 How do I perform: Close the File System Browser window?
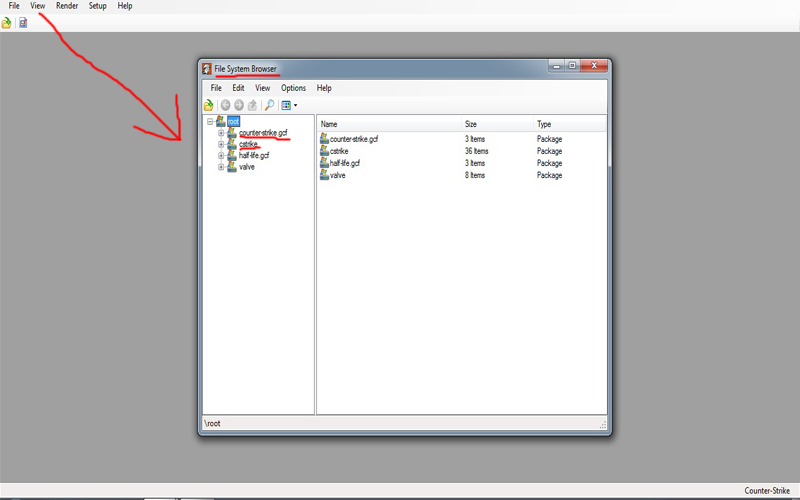594,66
